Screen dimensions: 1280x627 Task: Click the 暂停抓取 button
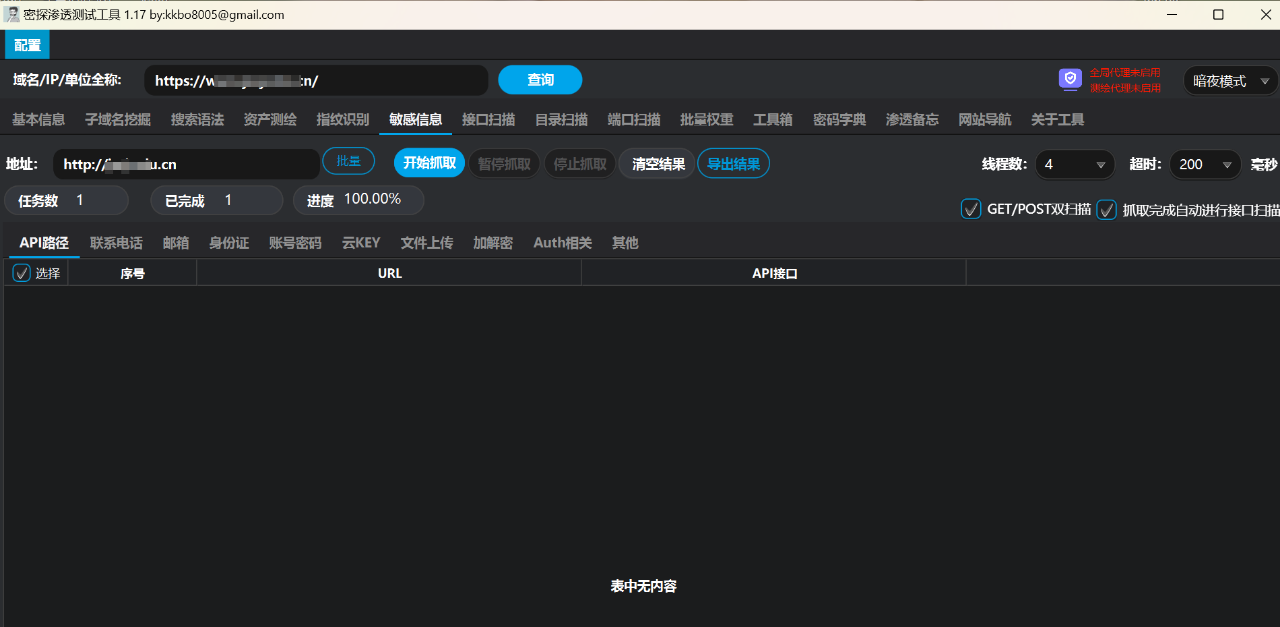tap(504, 163)
